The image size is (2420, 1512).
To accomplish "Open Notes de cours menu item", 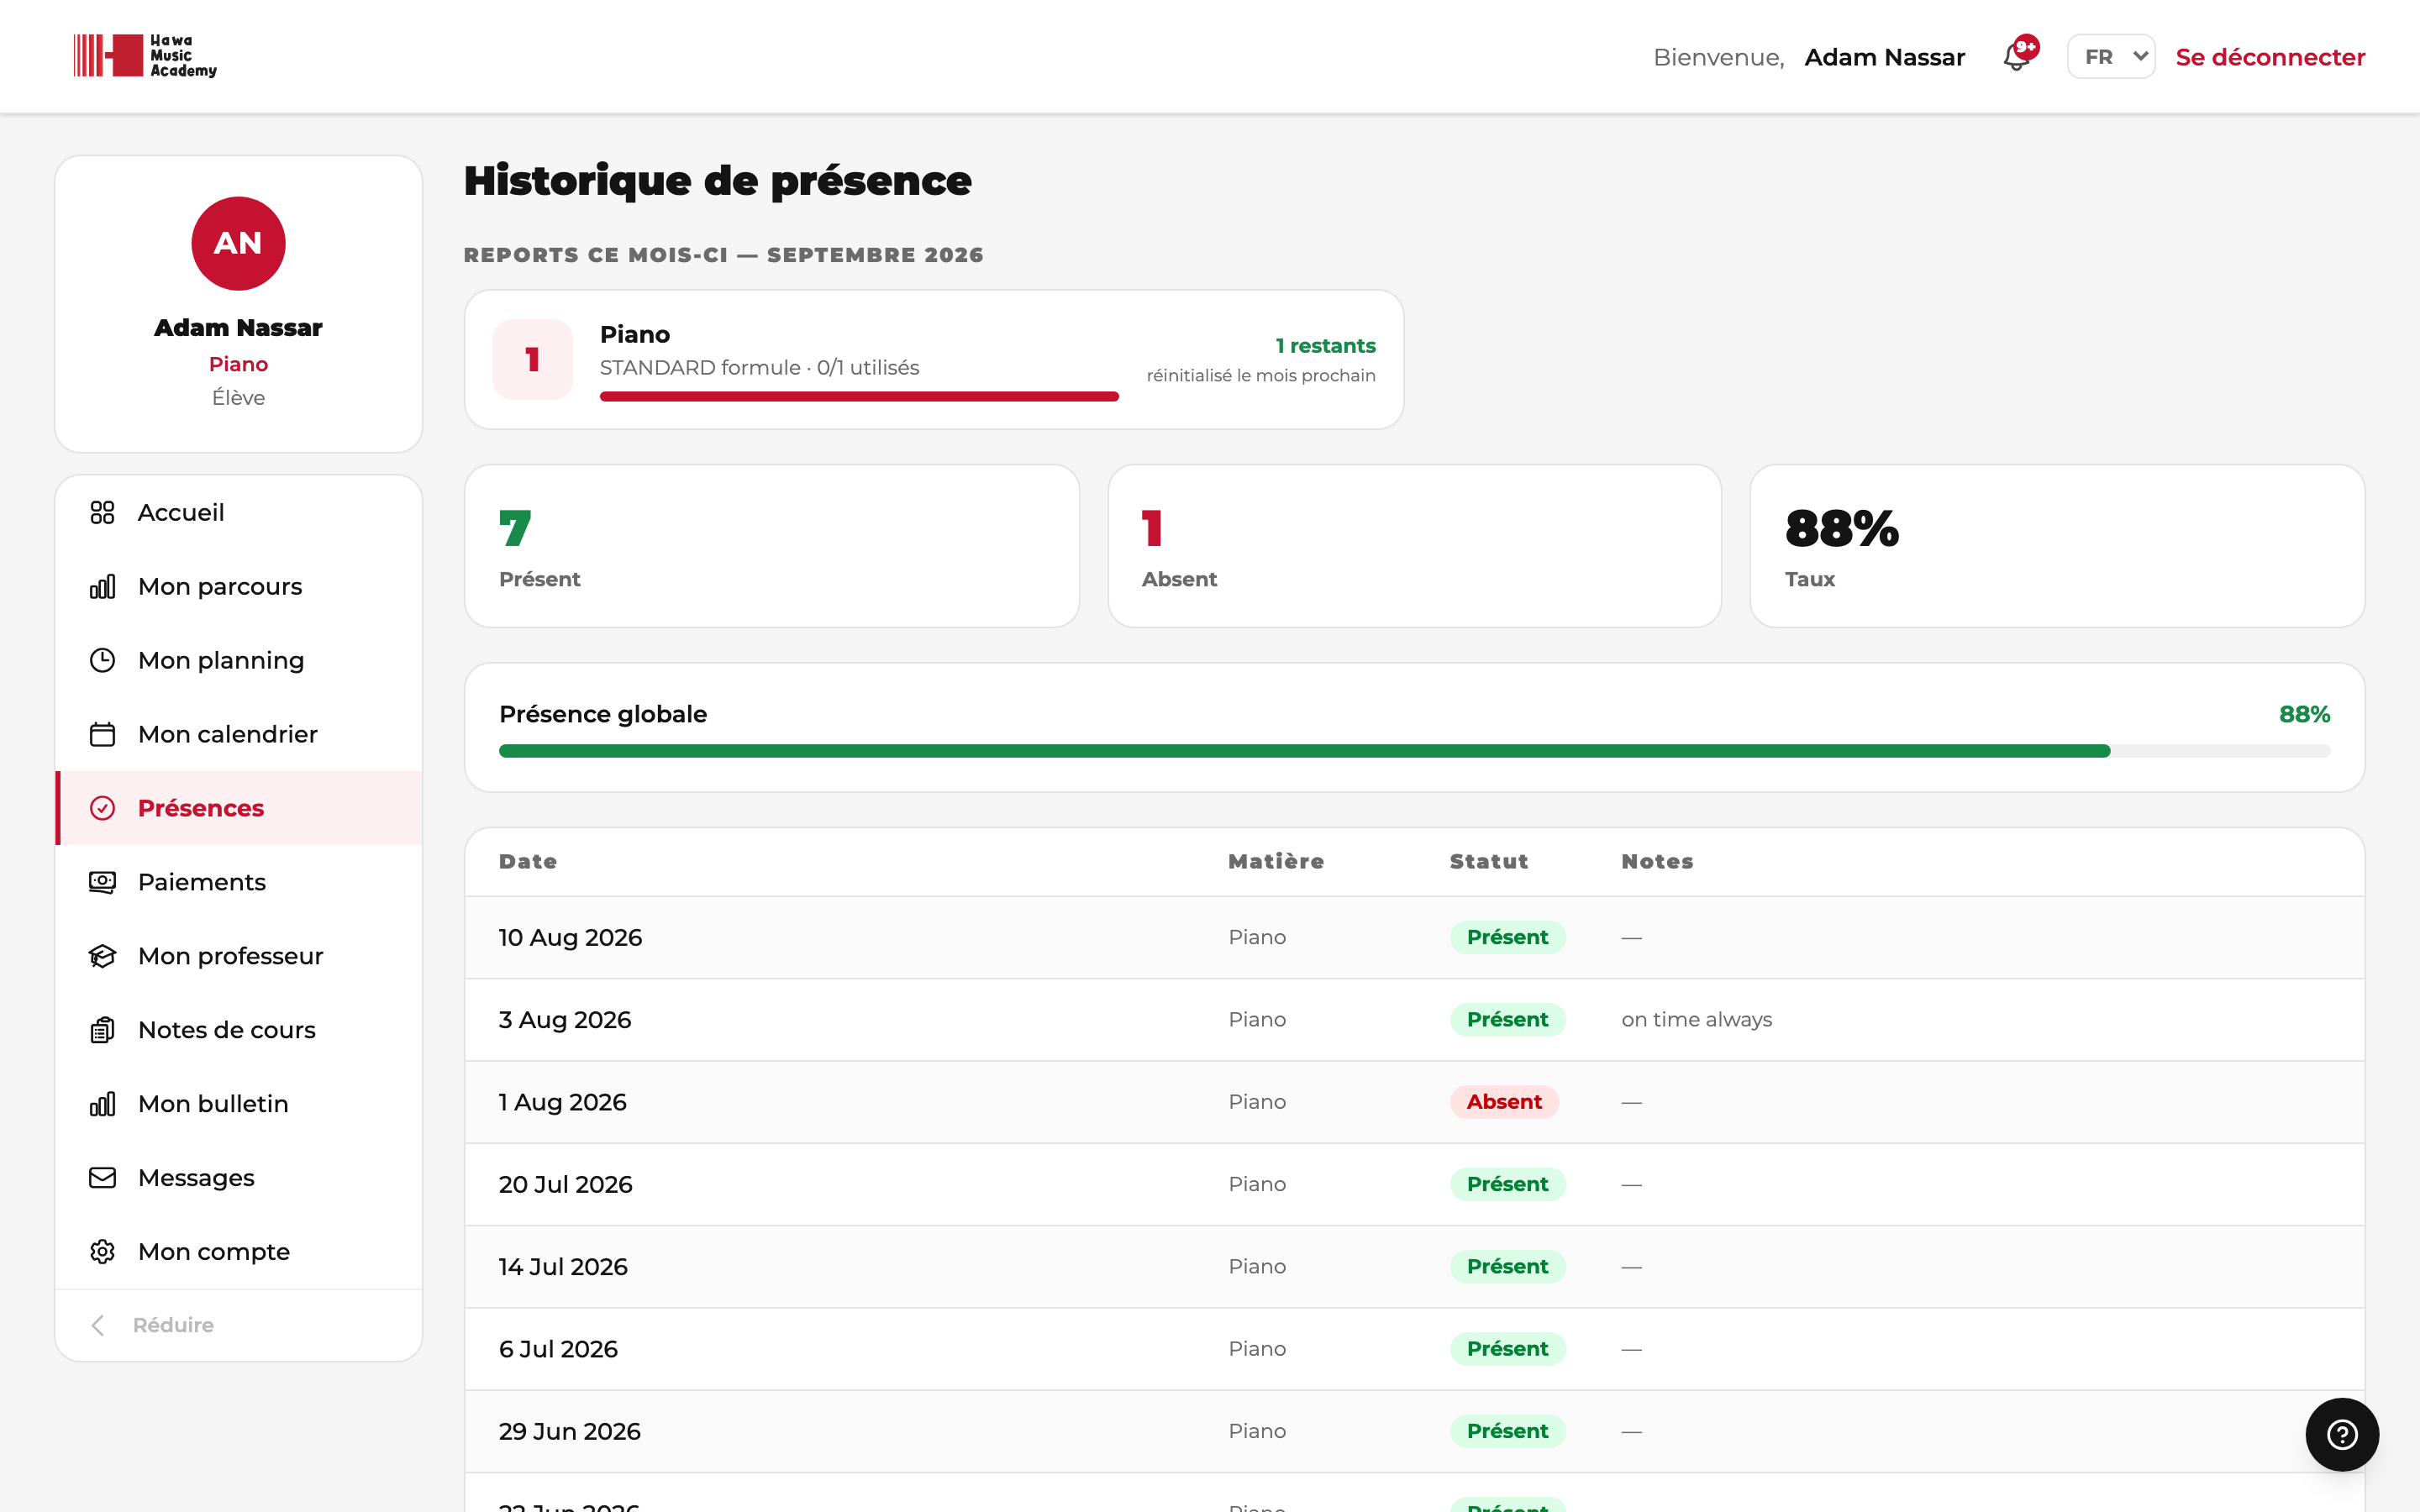I will coord(239,1030).
